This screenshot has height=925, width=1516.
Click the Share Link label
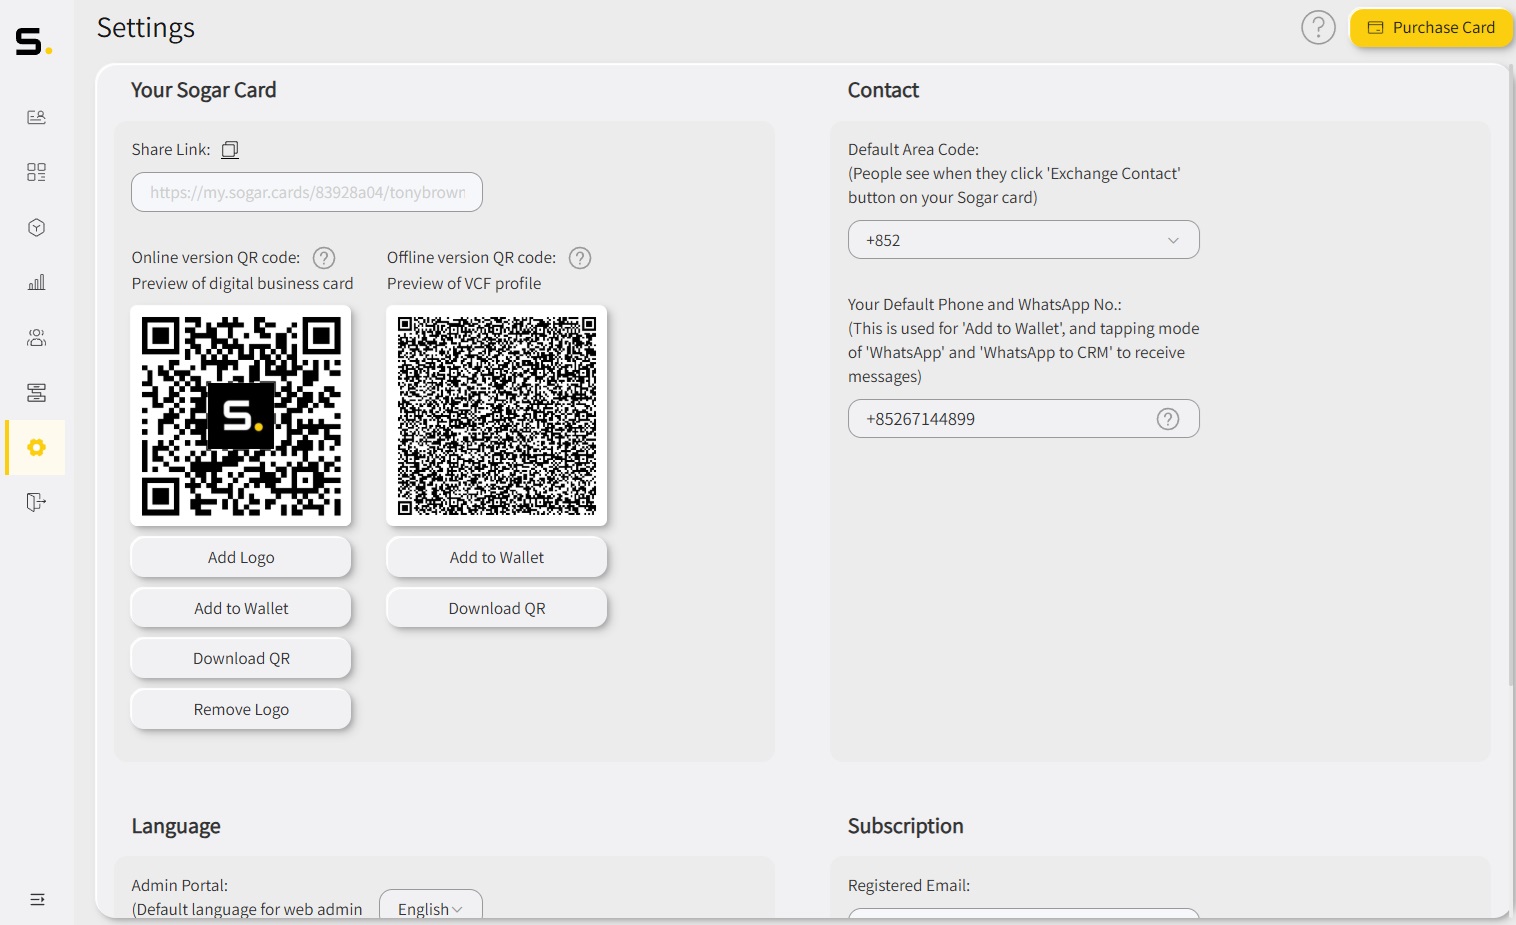pyautogui.click(x=171, y=149)
